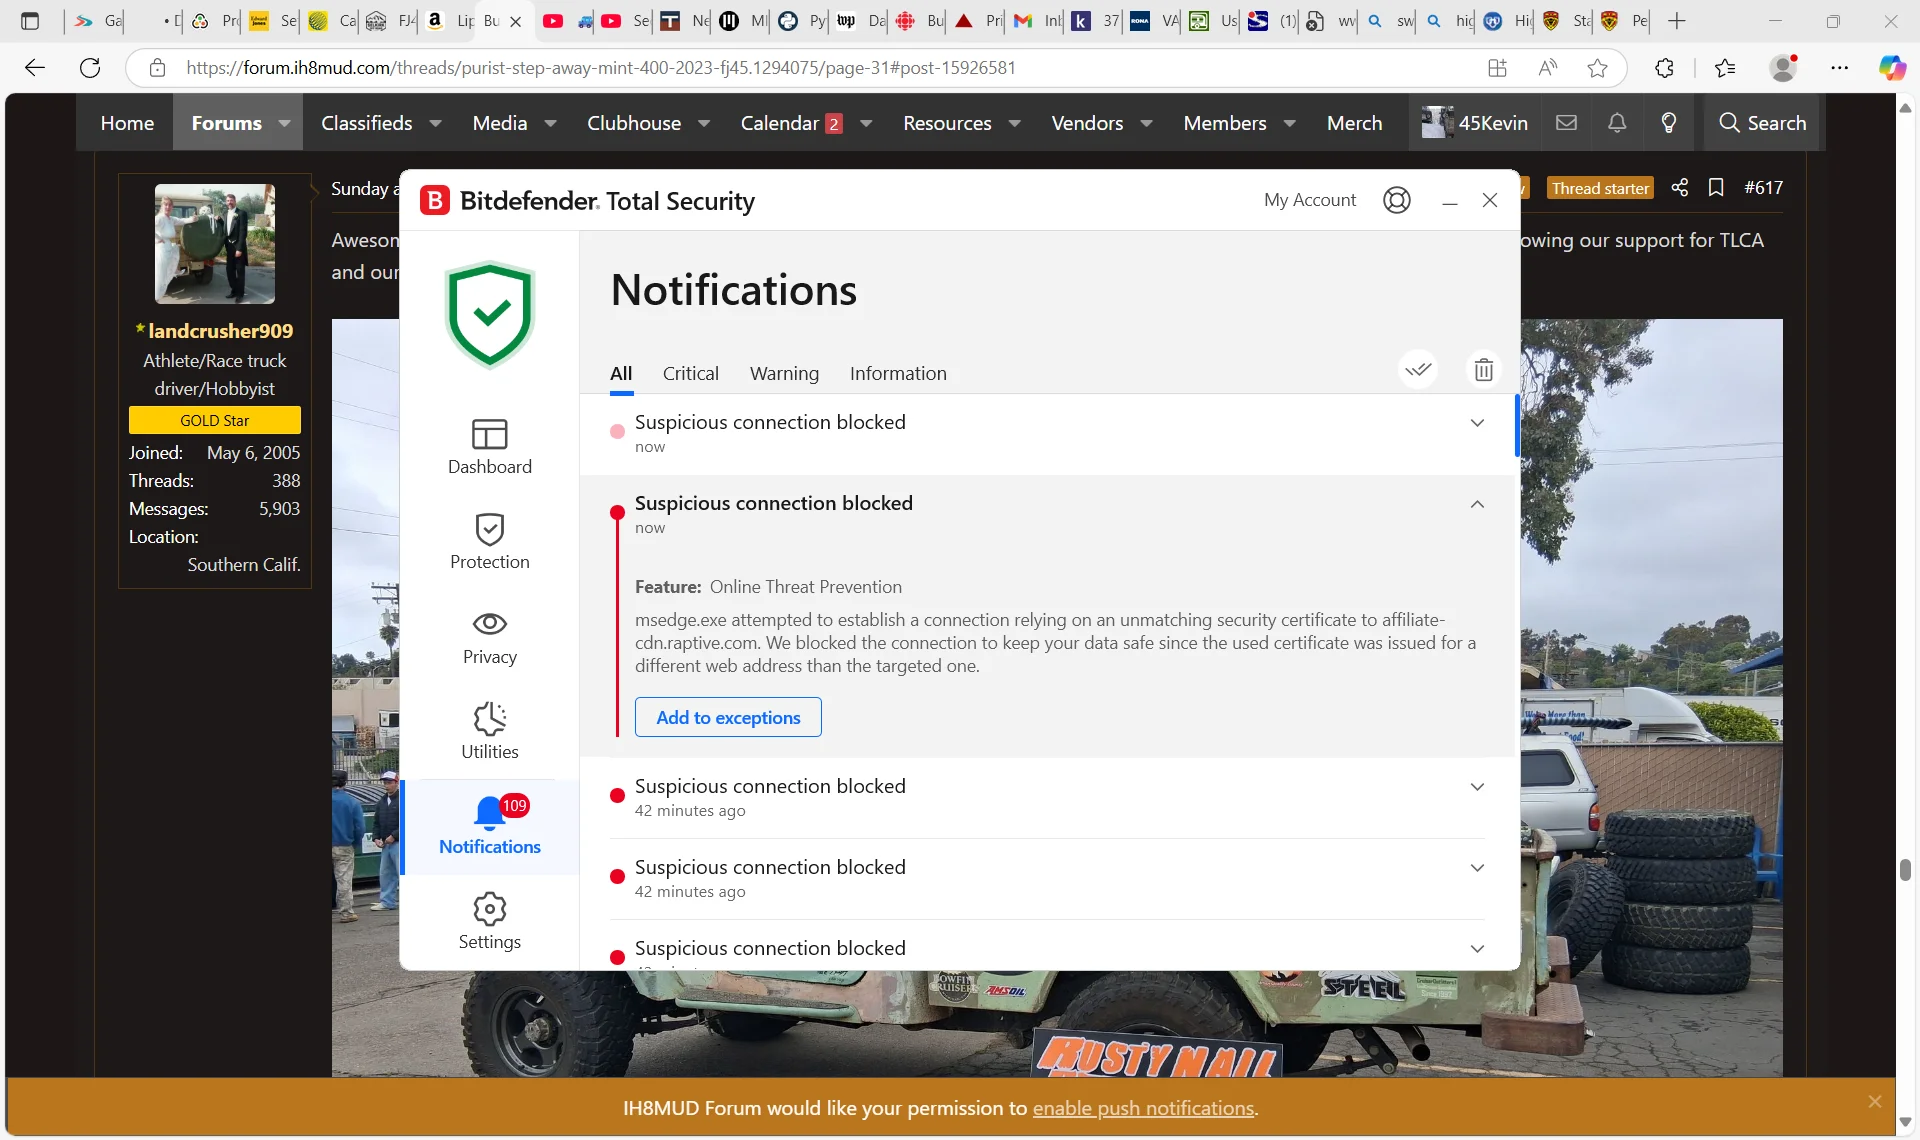Click My Account link in Bitdefender
1920x1140 pixels.
[x=1310, y=200]
